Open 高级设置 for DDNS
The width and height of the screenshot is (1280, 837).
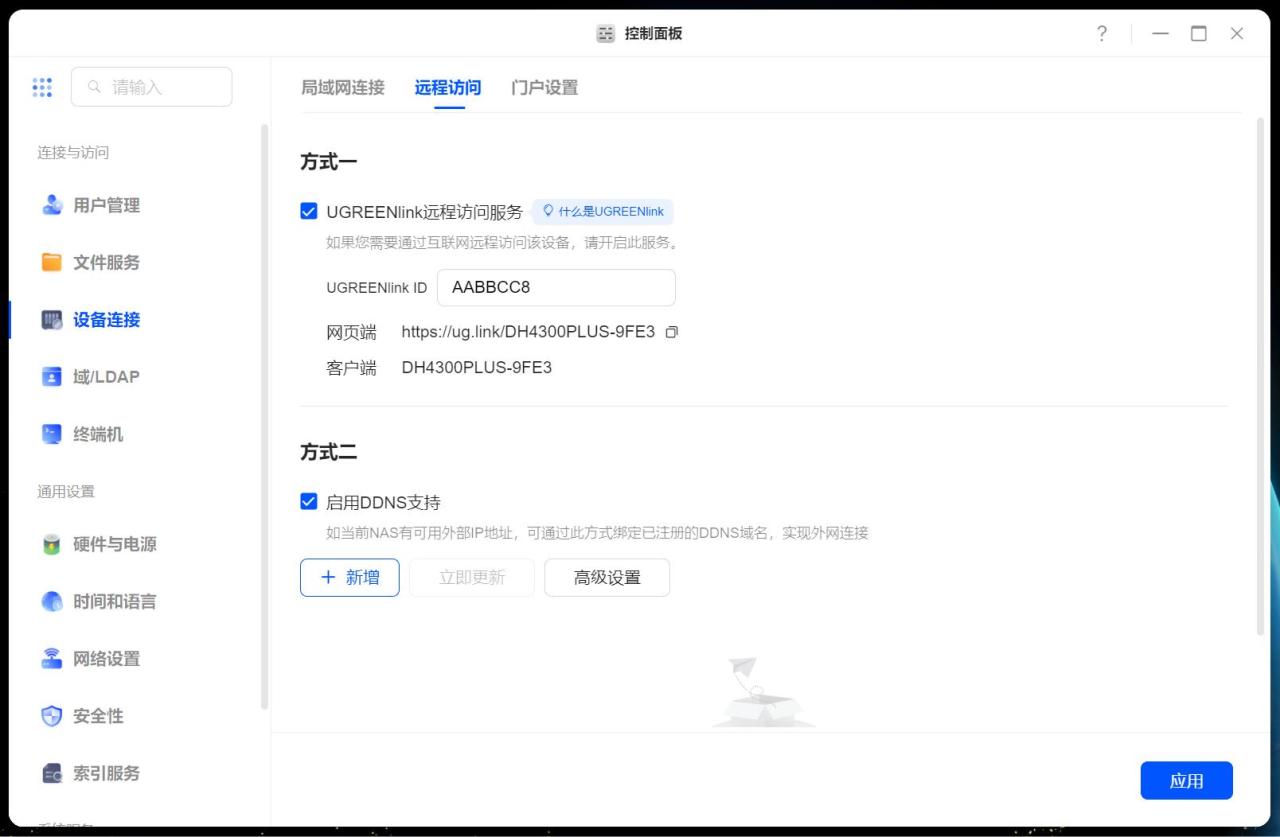pyautogui.click(x=607, y=577)
